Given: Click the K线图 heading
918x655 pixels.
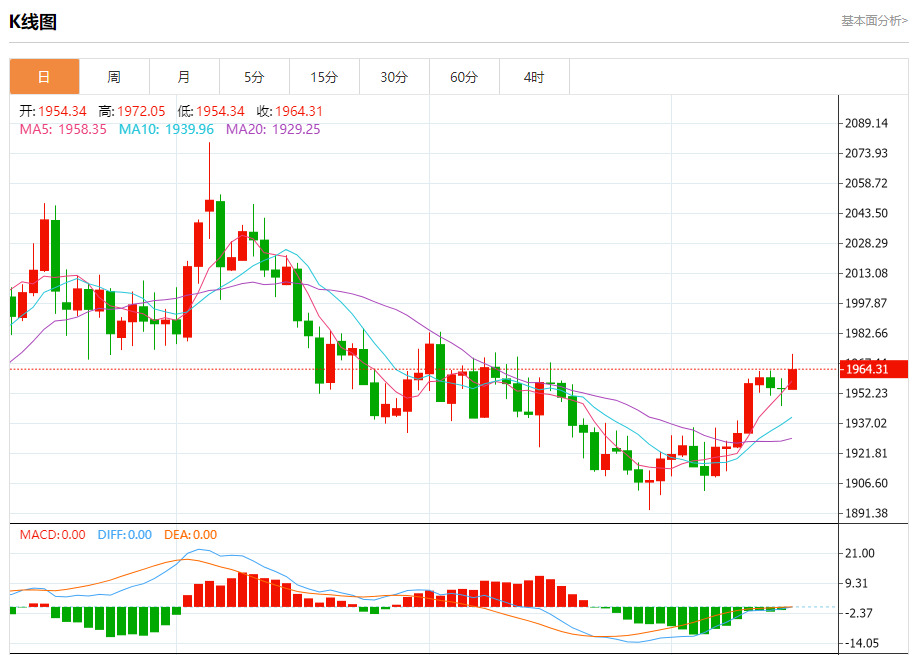Looking at the screenshot, I should [33, 22].
